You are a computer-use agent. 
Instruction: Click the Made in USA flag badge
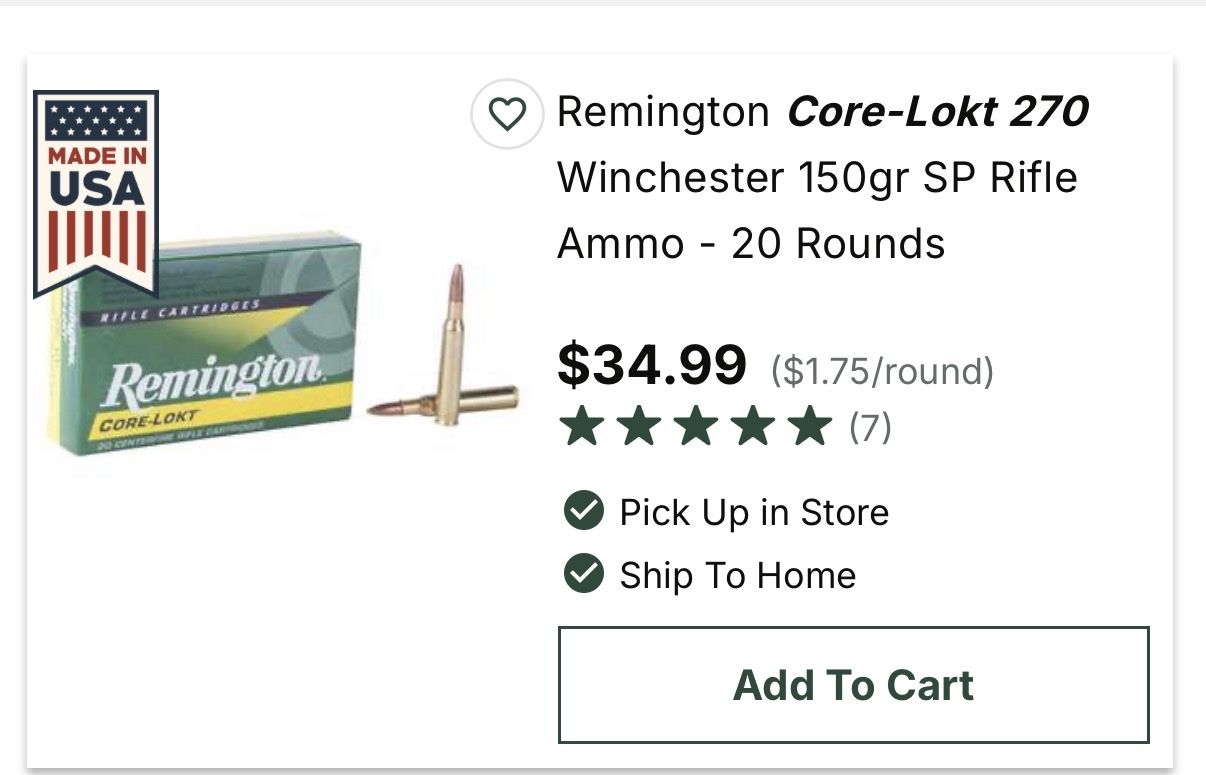point(96,194)
